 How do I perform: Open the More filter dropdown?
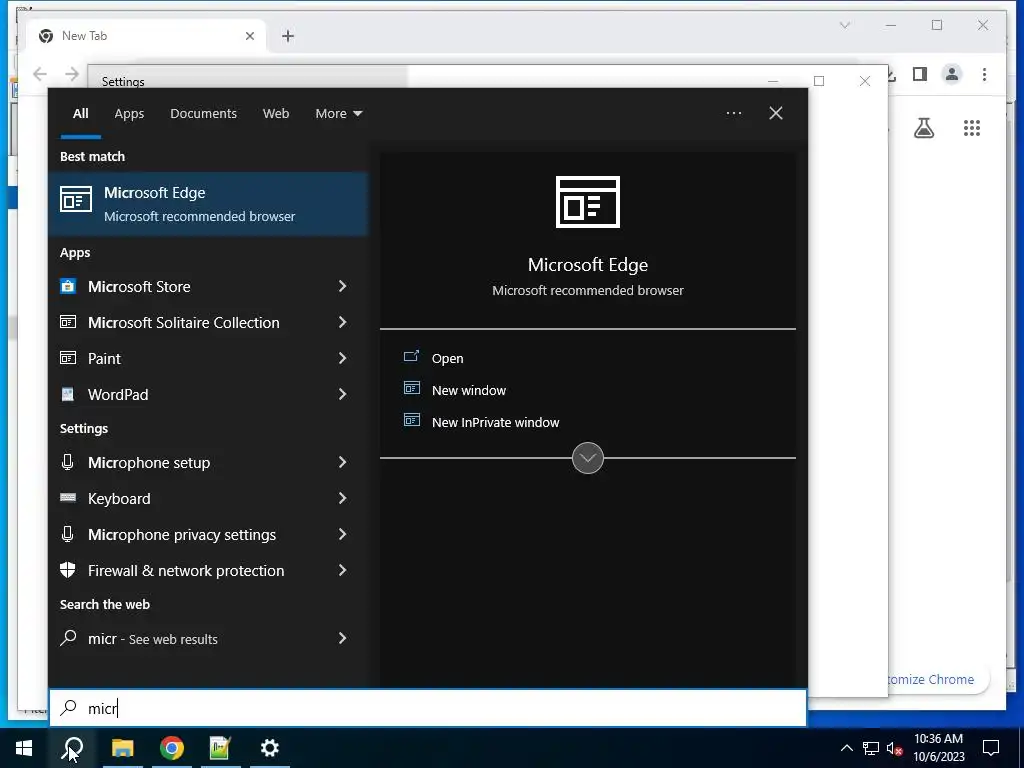[x=338, y=114]
